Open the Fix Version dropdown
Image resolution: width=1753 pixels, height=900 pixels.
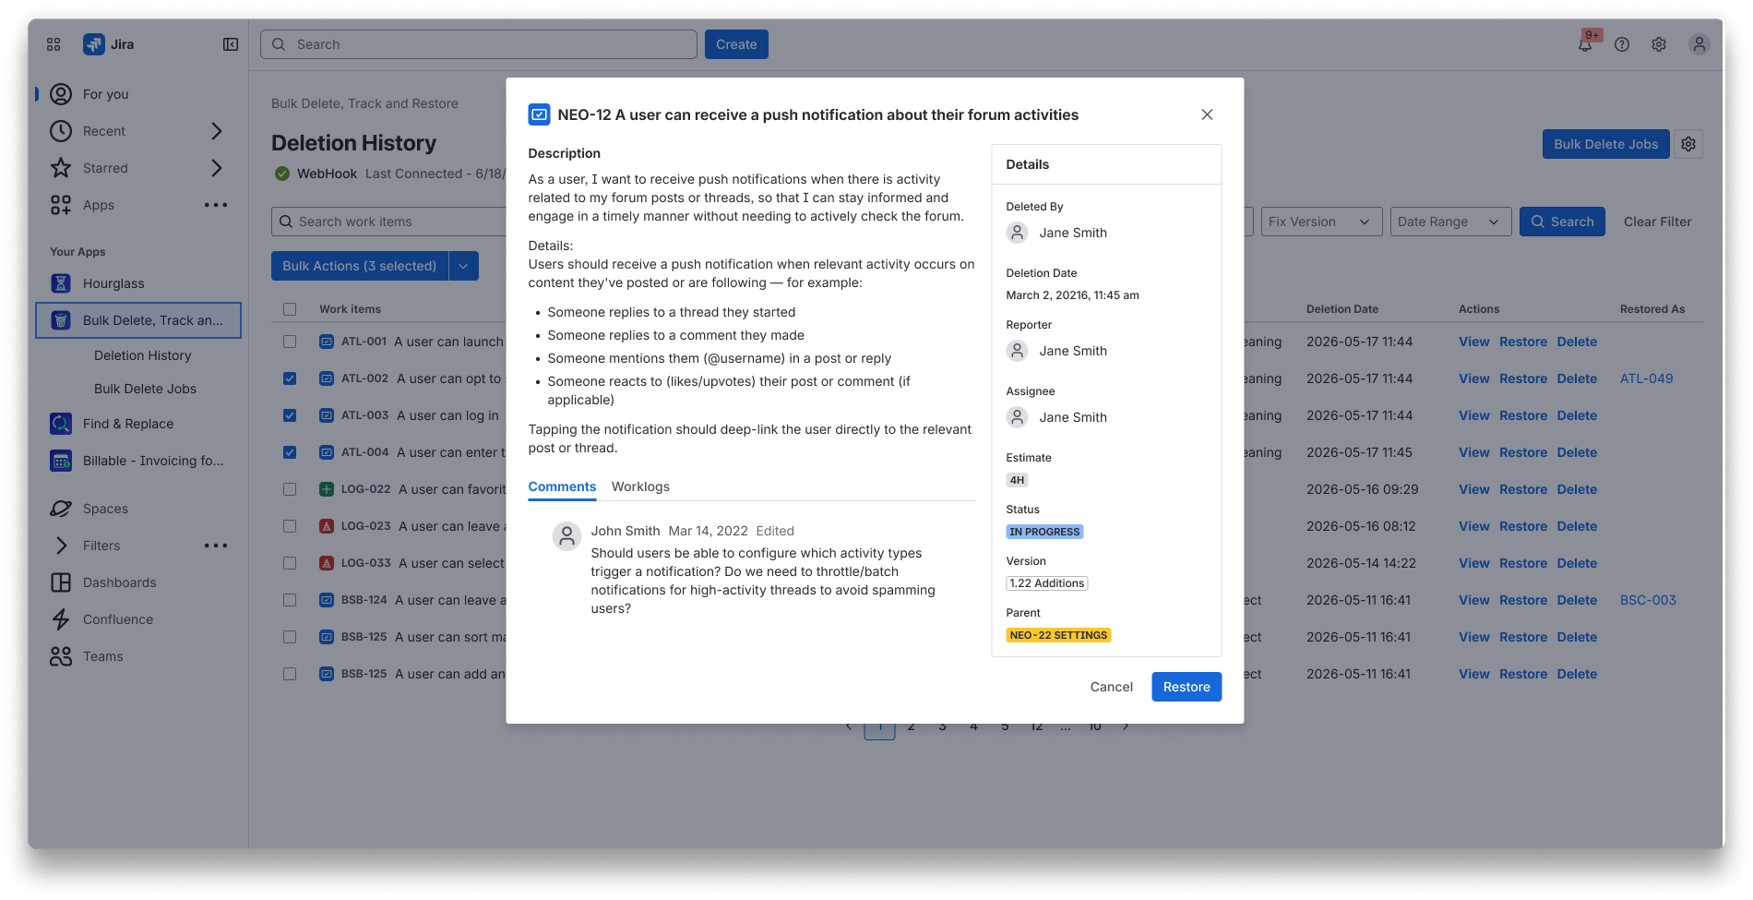tap(1321, 222)
